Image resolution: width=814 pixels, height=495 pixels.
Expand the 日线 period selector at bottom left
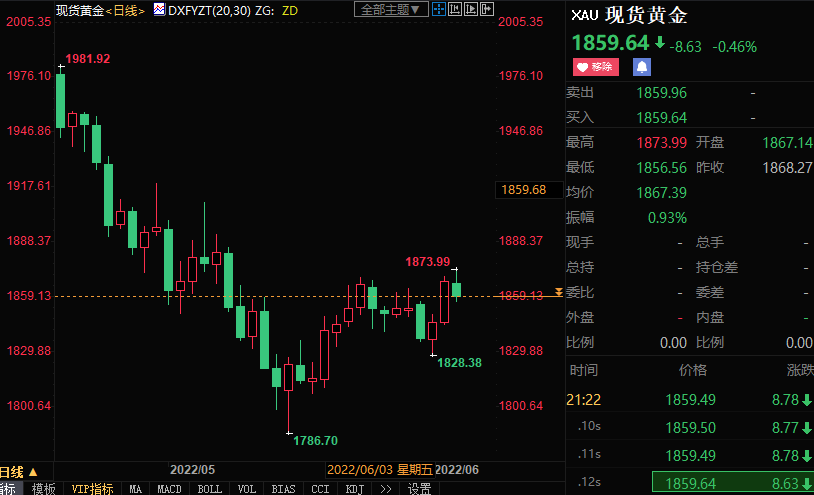[x=19, y=471]
